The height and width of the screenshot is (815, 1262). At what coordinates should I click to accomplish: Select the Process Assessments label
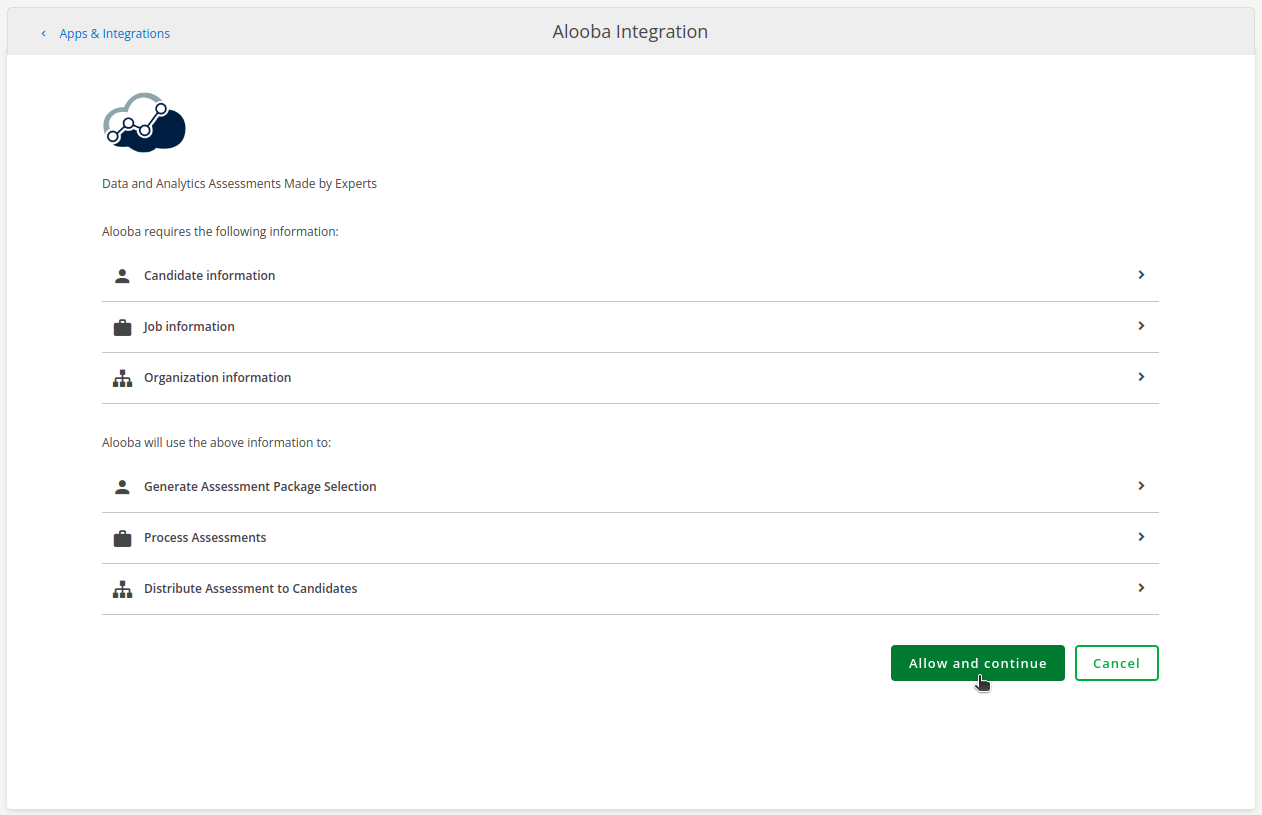(x=205, y=538)
